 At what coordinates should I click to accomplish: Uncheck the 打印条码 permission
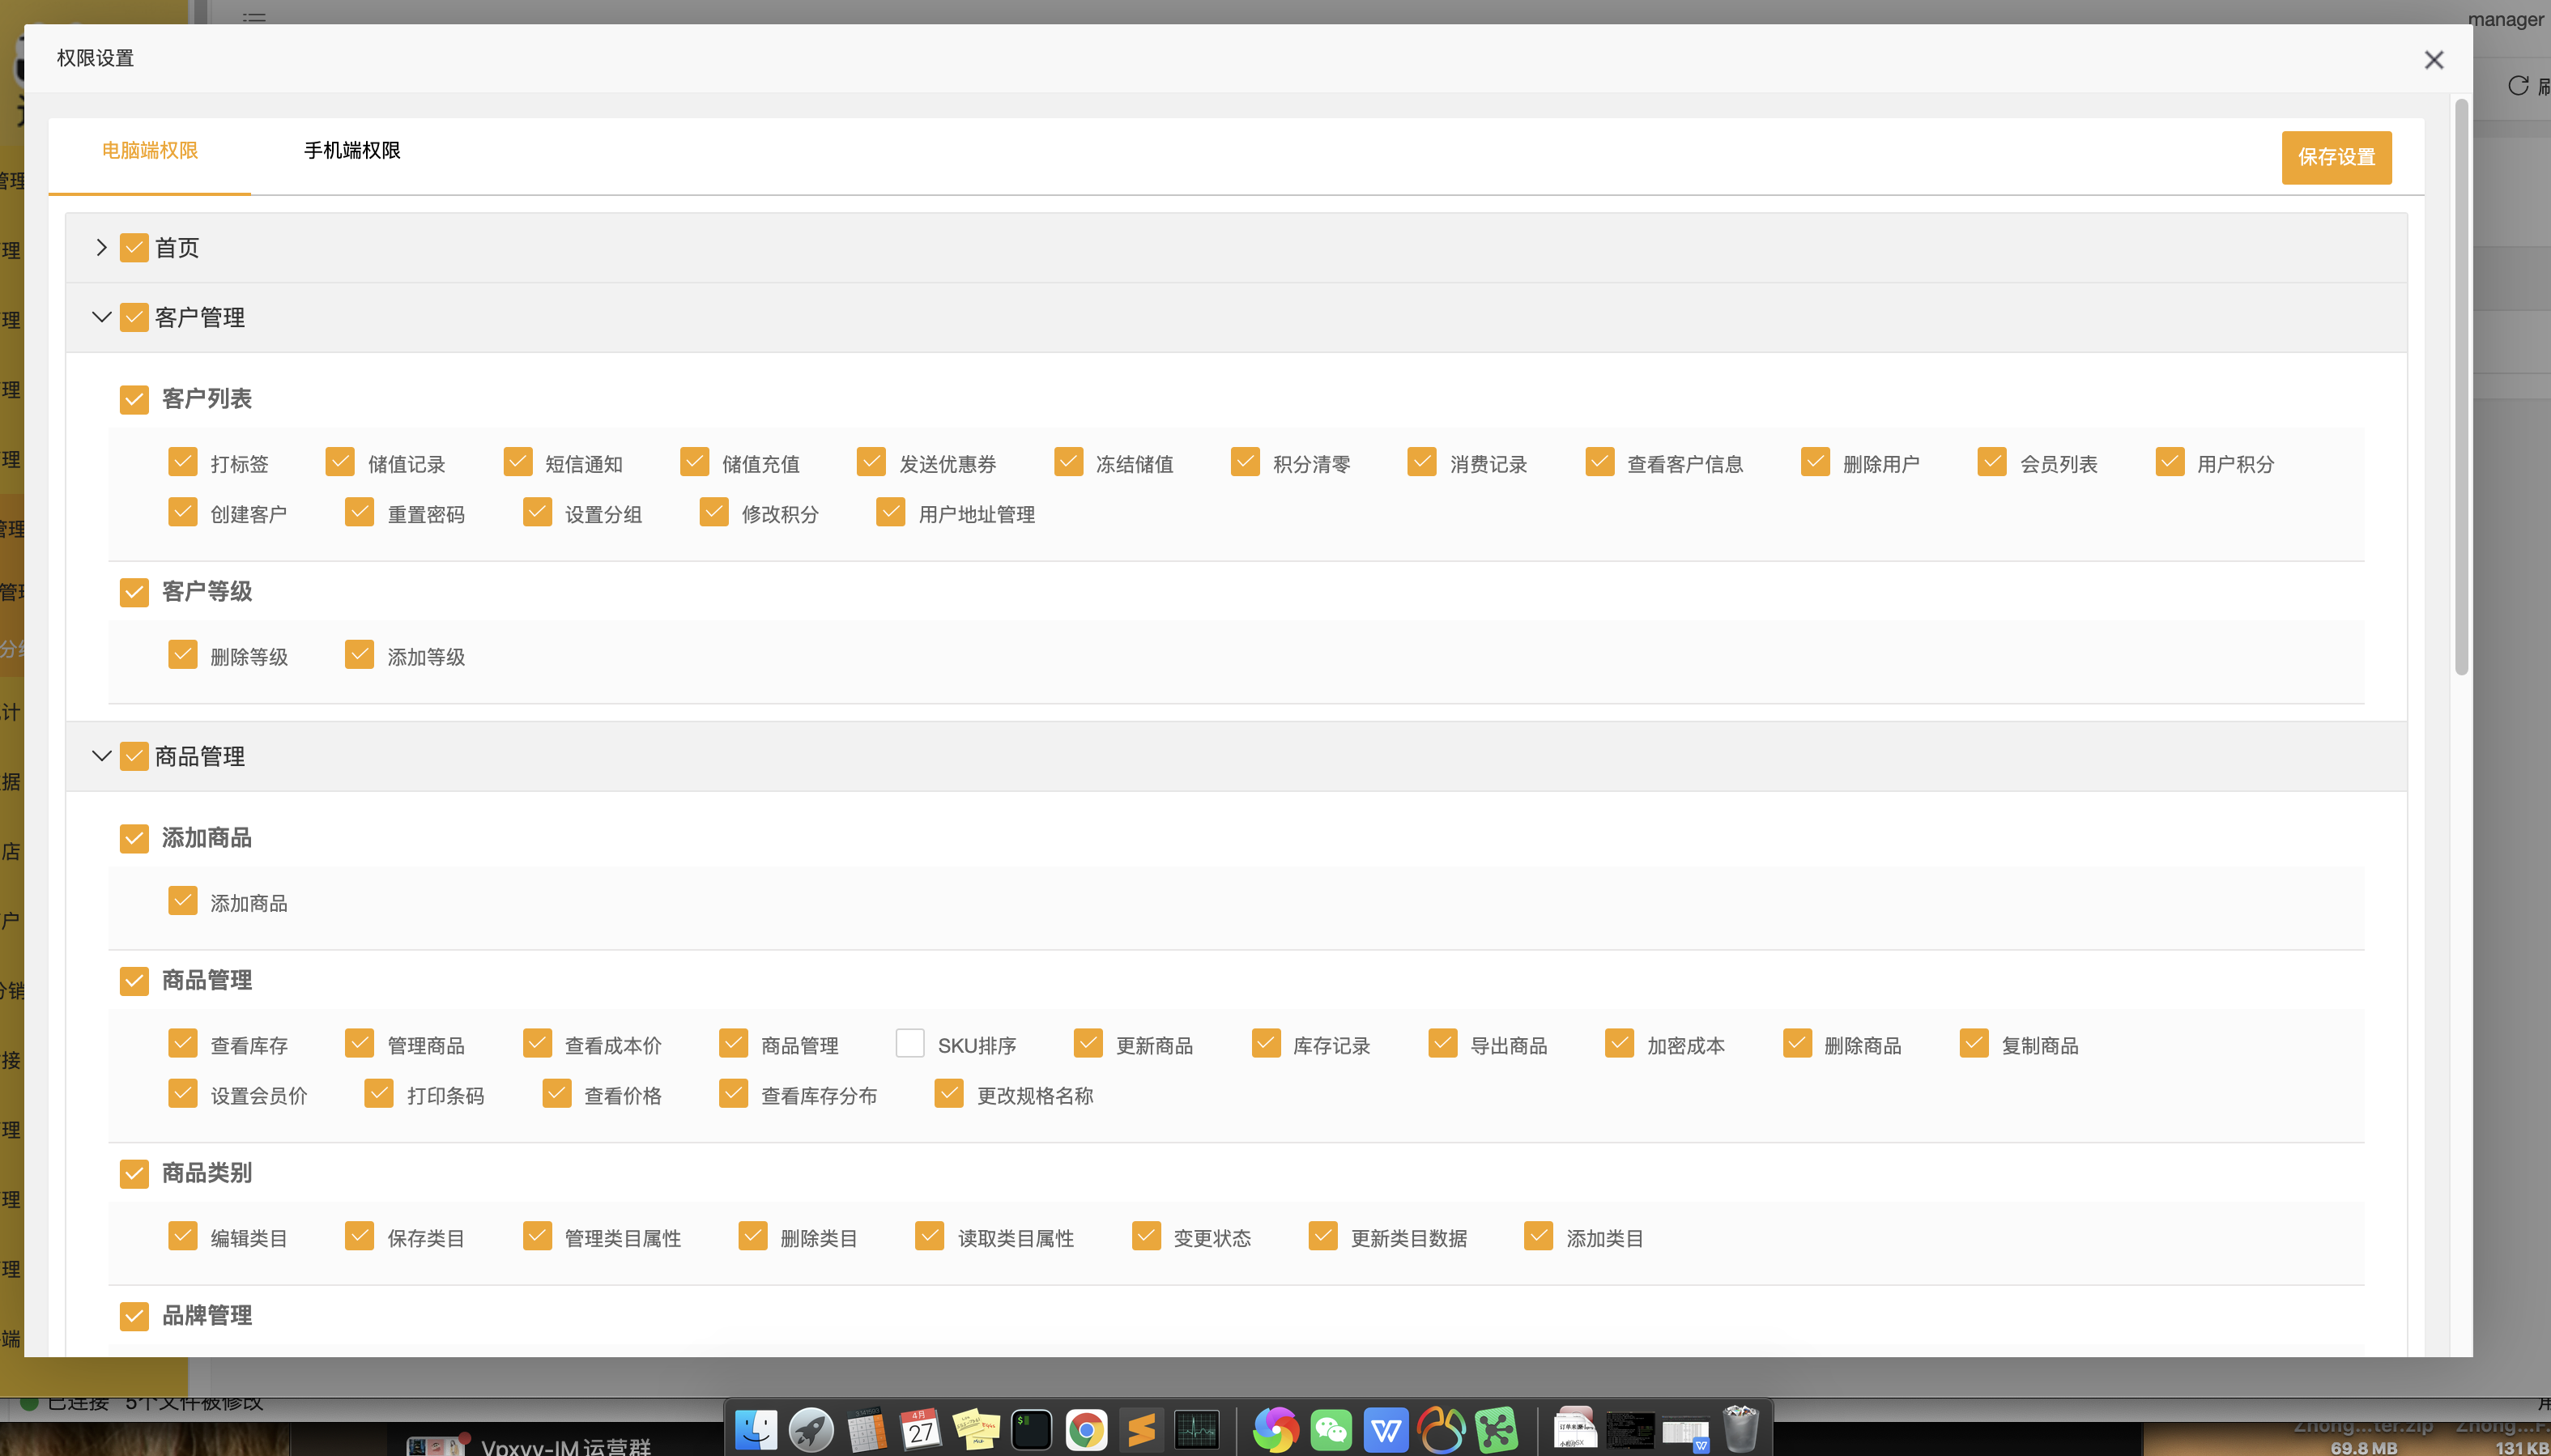point(379,1093)
